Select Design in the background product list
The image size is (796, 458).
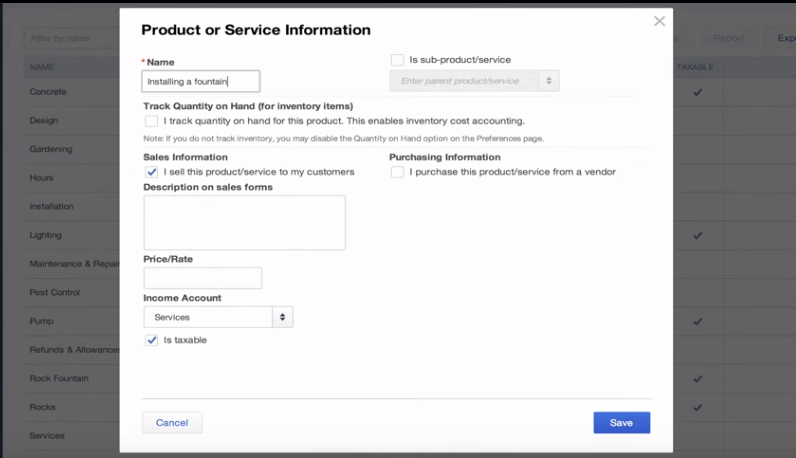[x=44, y=120]
